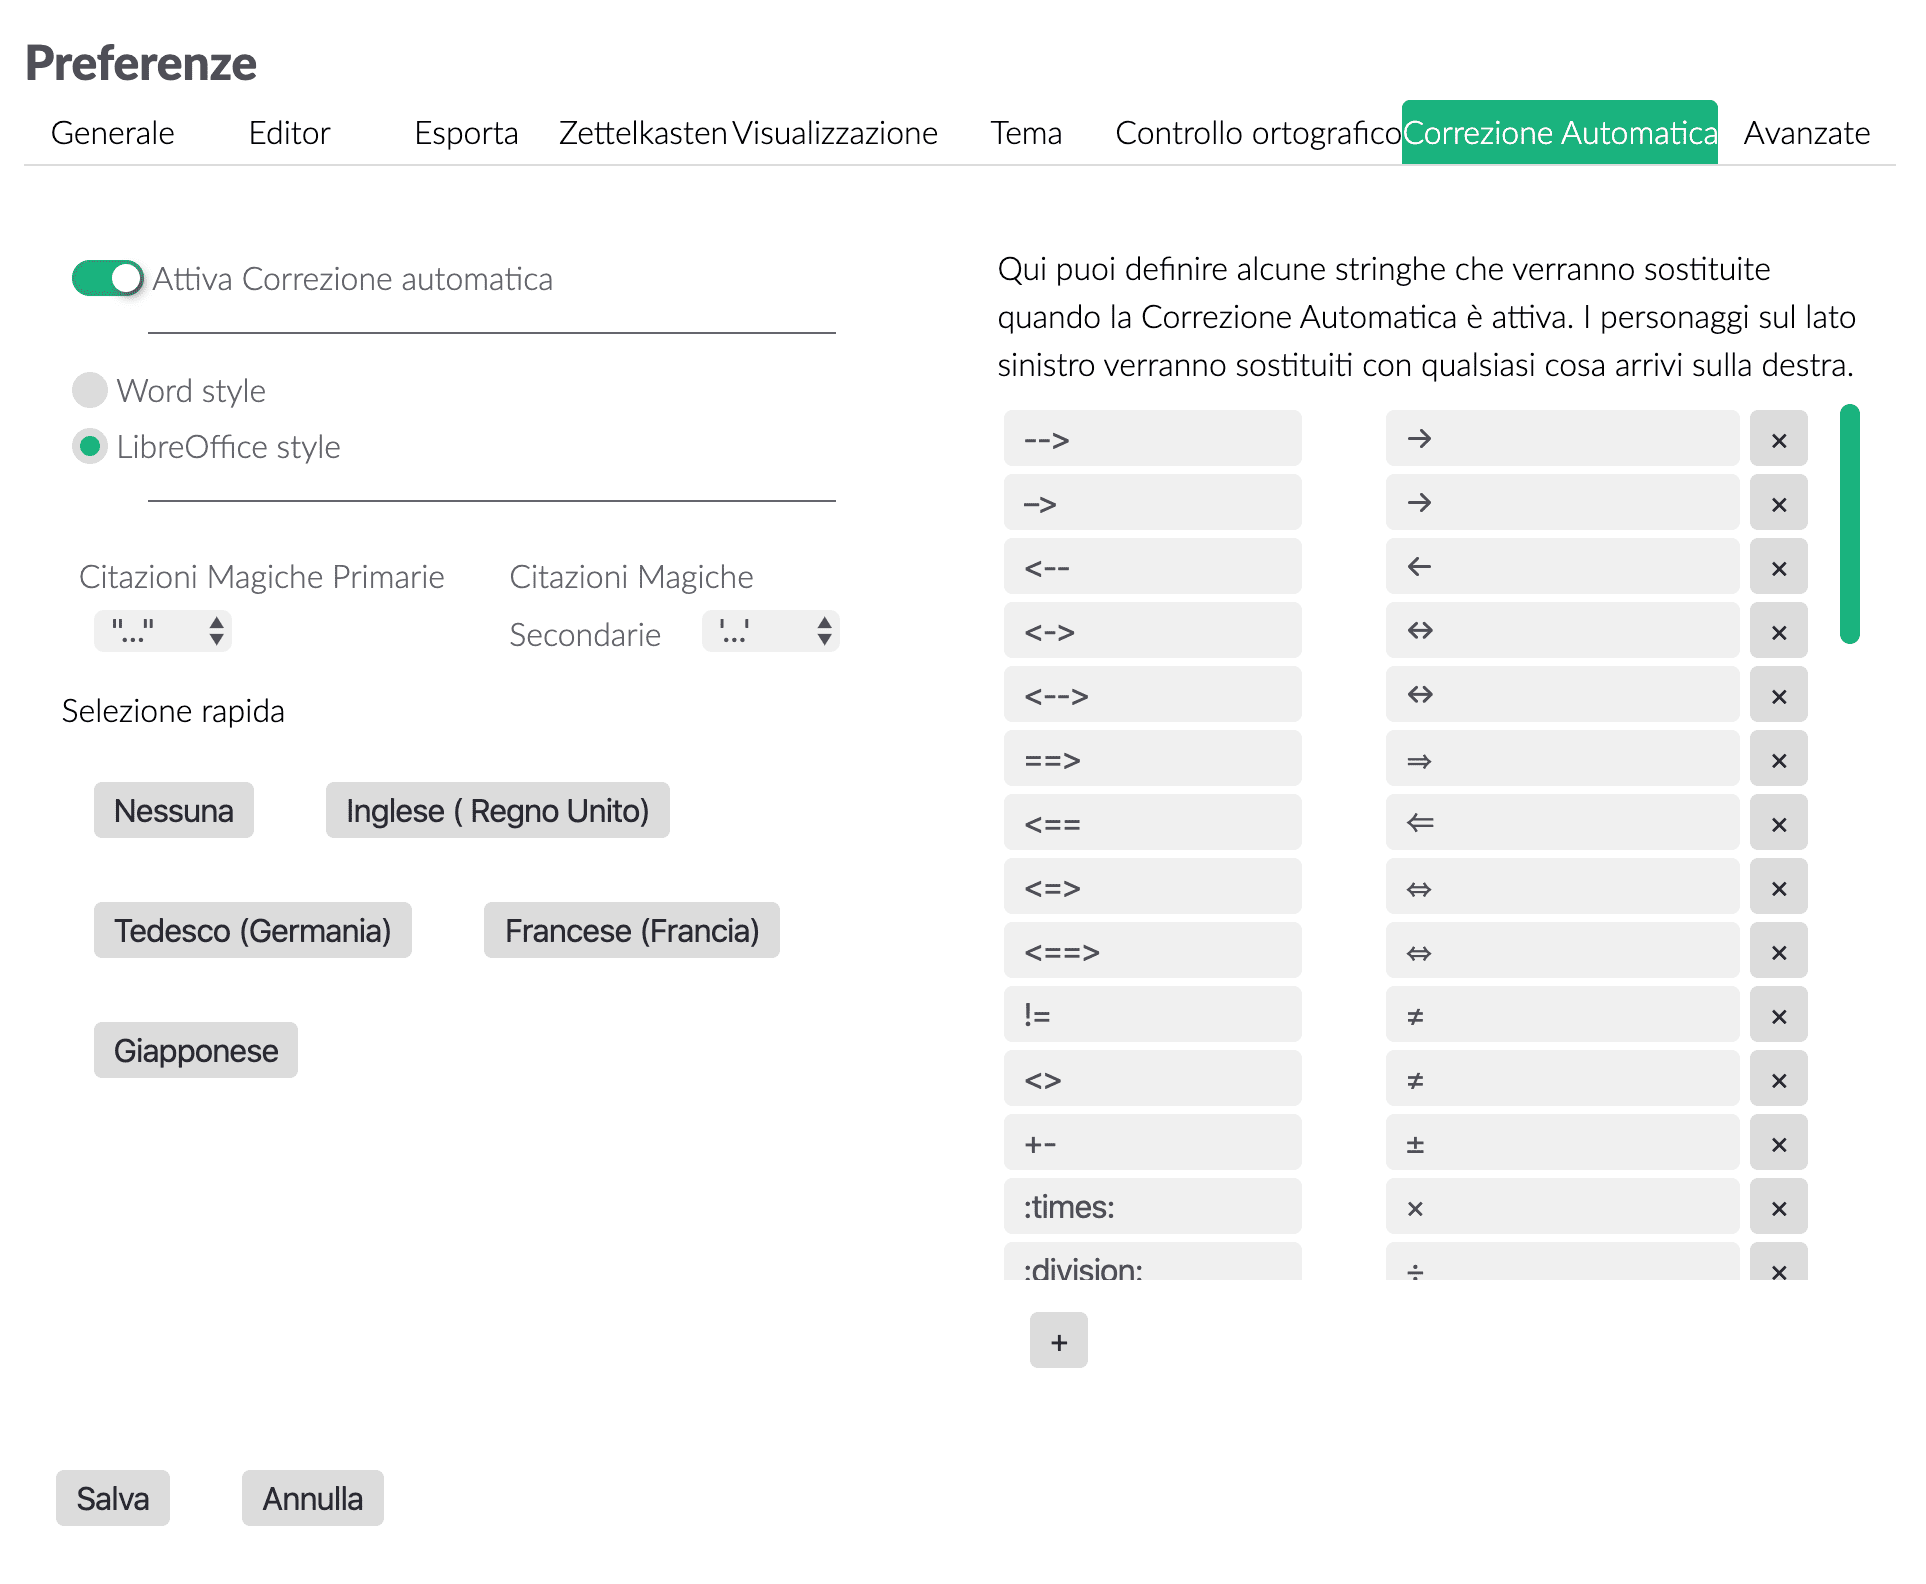This screenshot has height=1584, width=1926.
Task: Switch to the Generale tab
Action: tap(113, 133)
